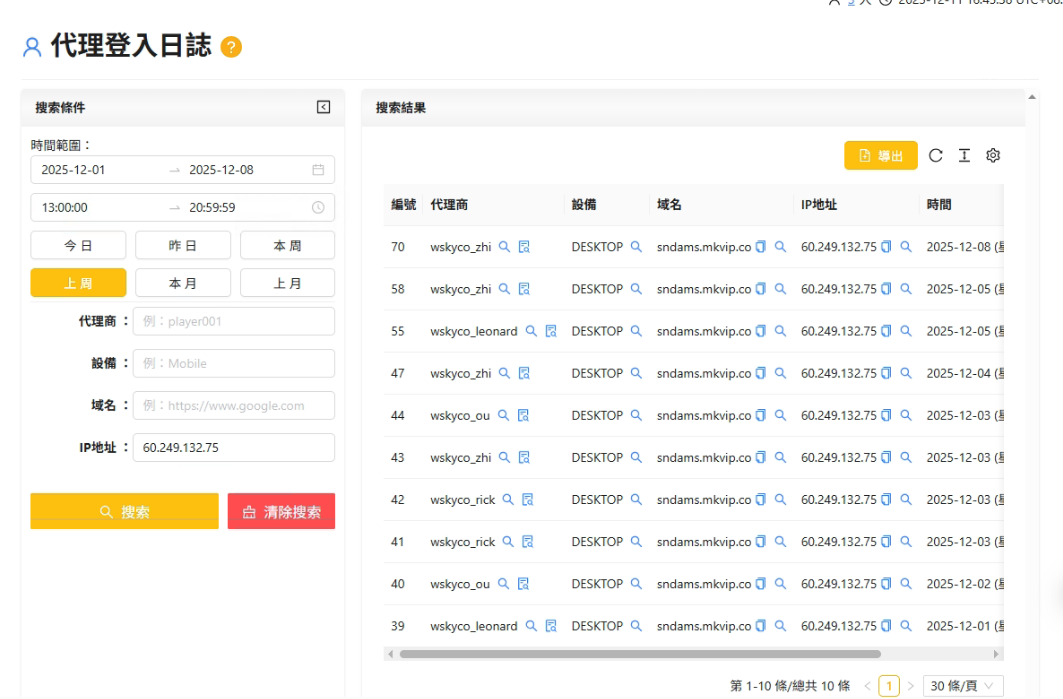Copy the domain name in row 70

(760, 247)
